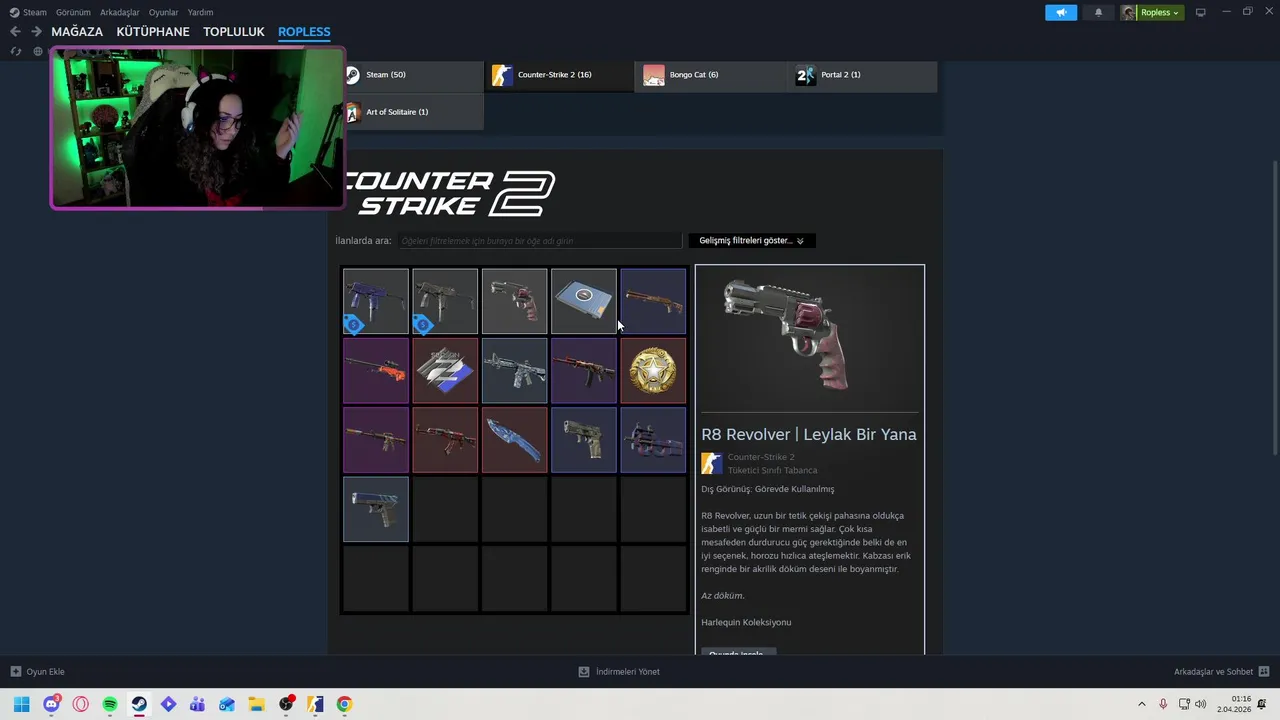Select the Steam (50) inventory tab
Viewport: 1280px width, 720px height.
click(413, 75)
